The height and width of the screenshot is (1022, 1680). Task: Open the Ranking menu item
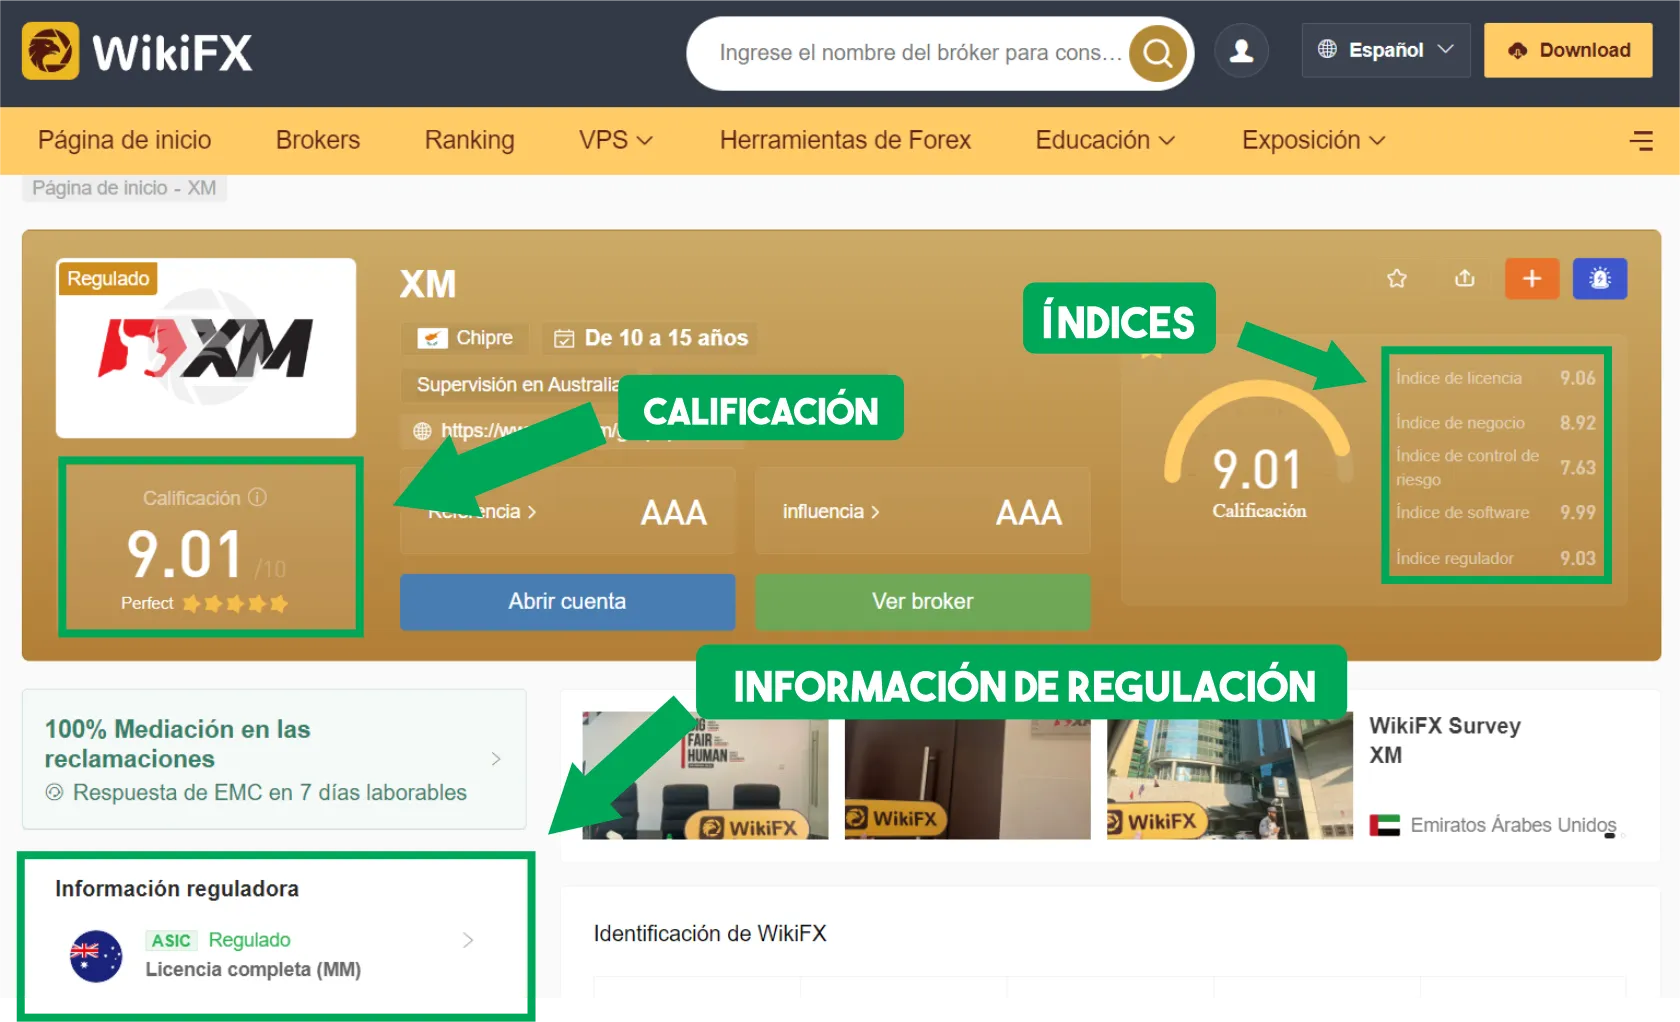469,140
